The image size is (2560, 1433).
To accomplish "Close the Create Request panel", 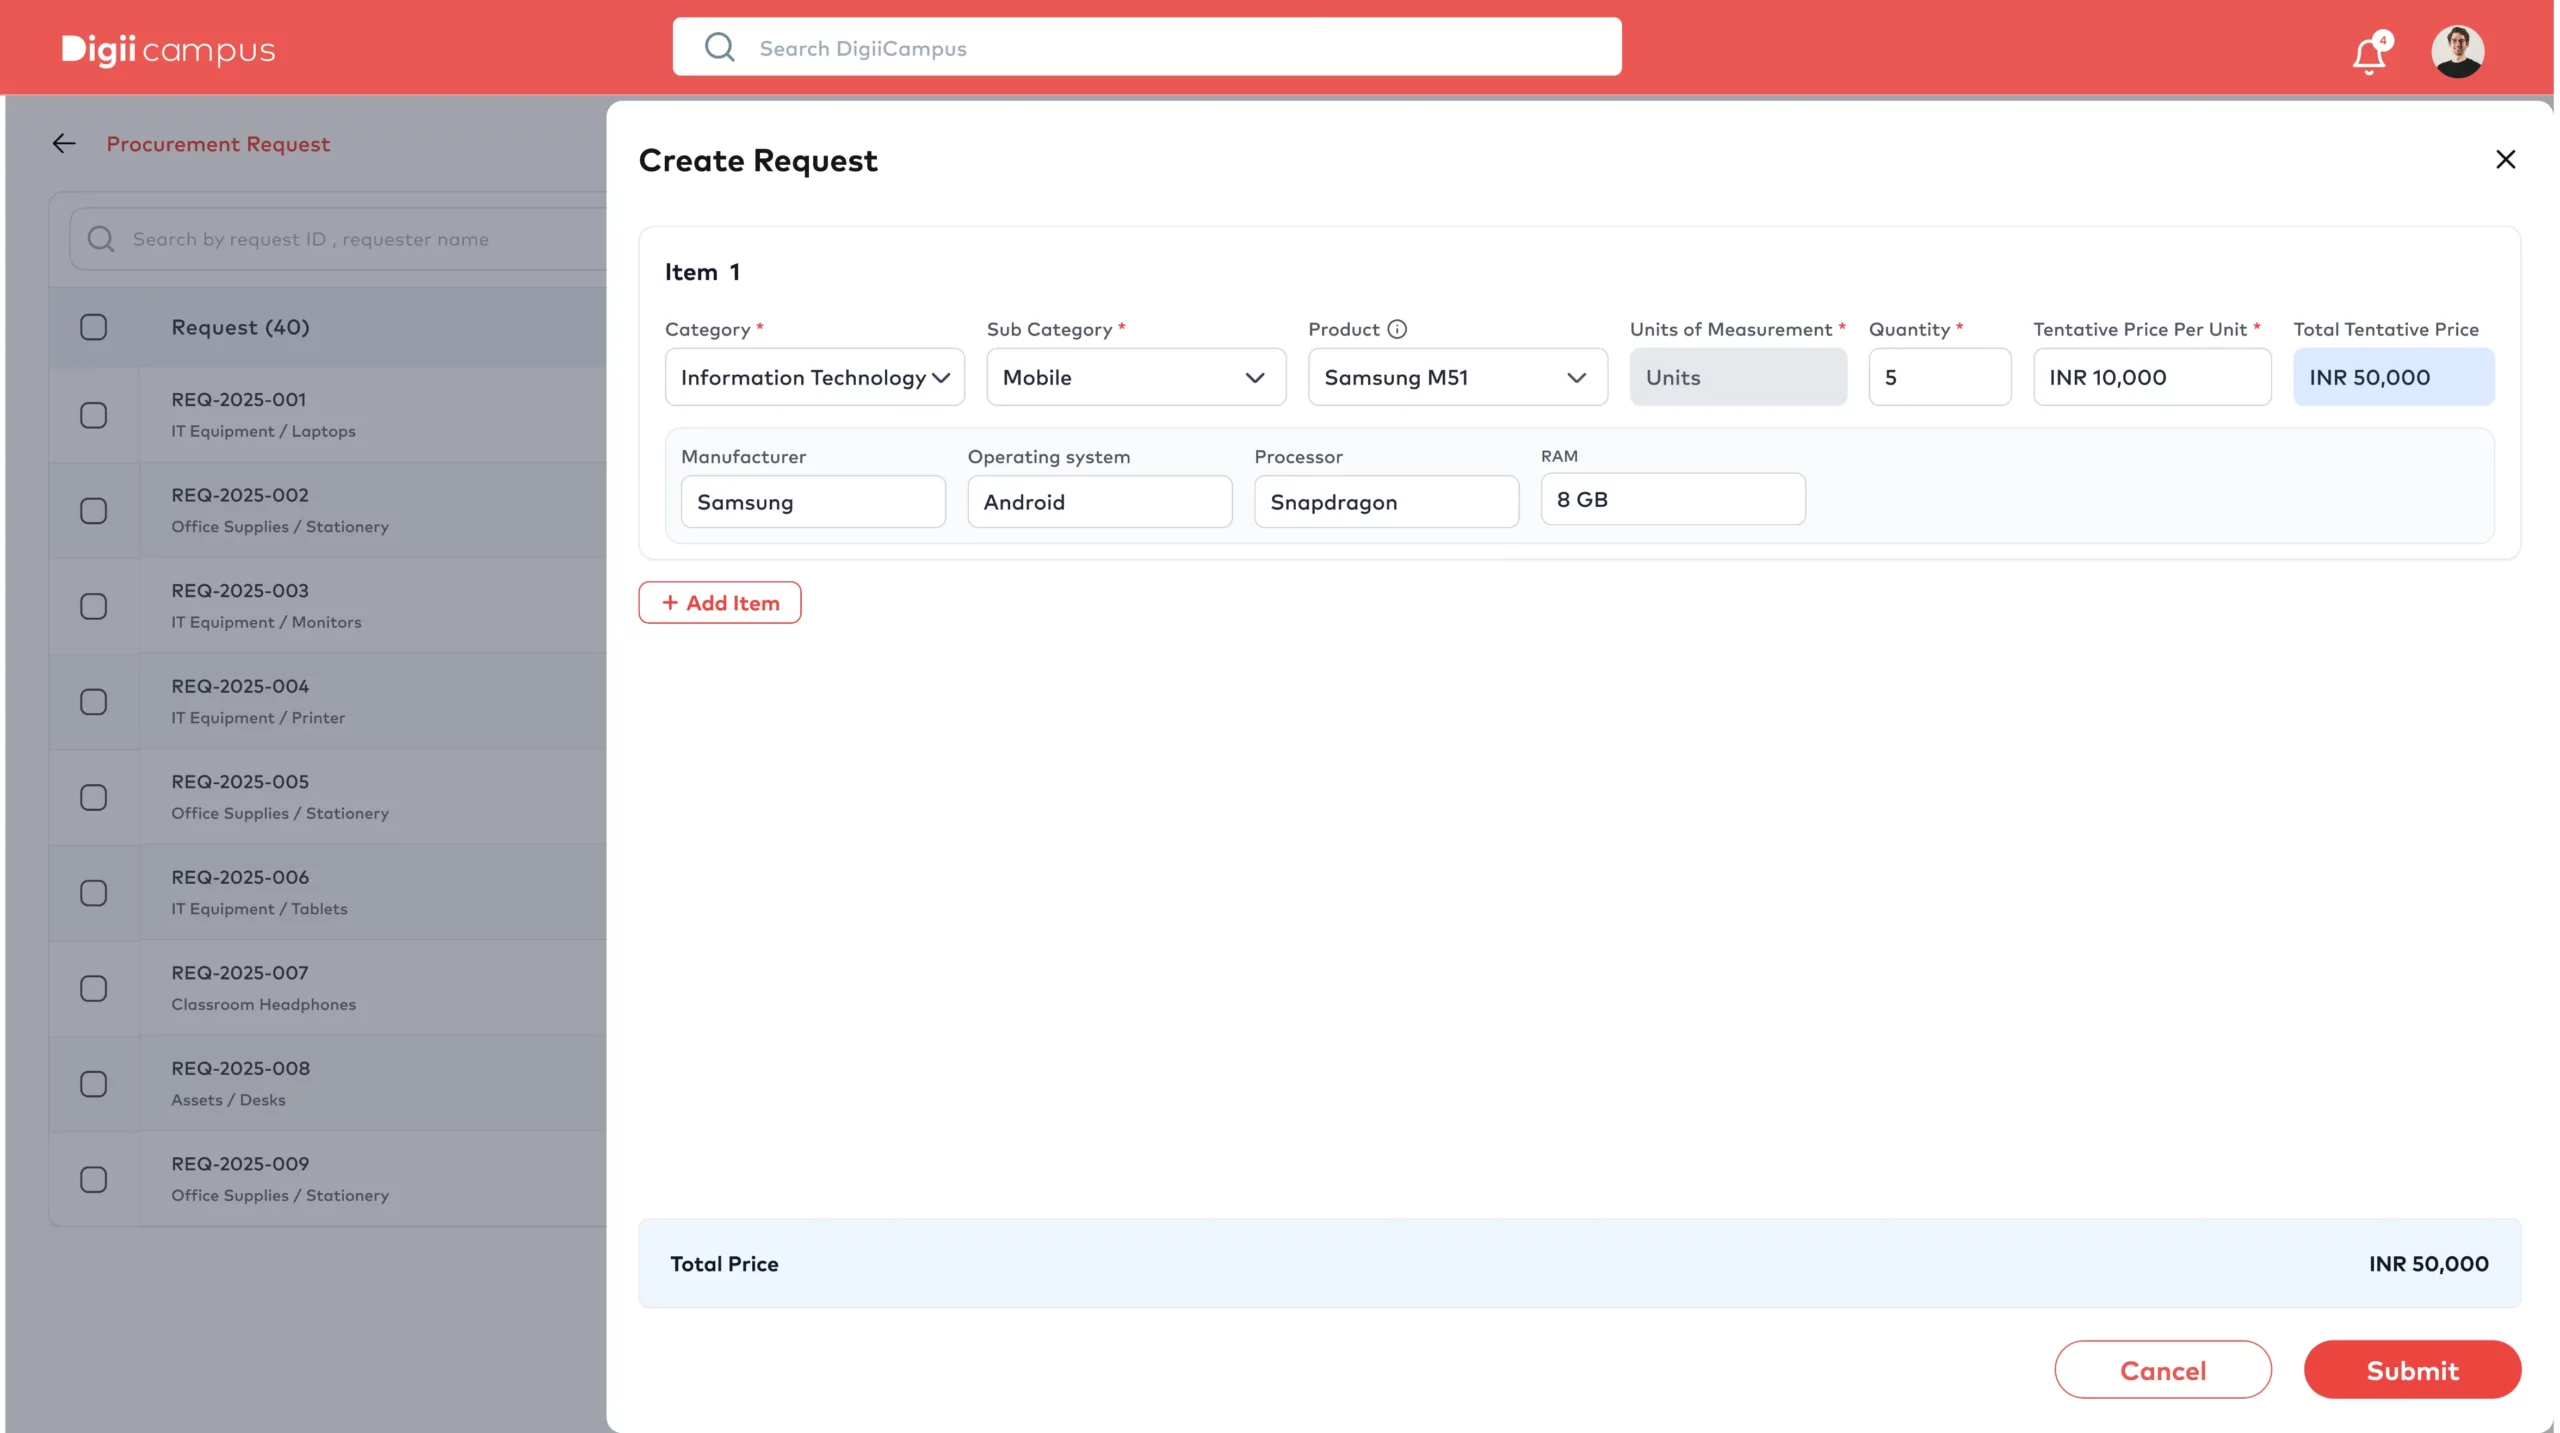I will point(2504,160).
